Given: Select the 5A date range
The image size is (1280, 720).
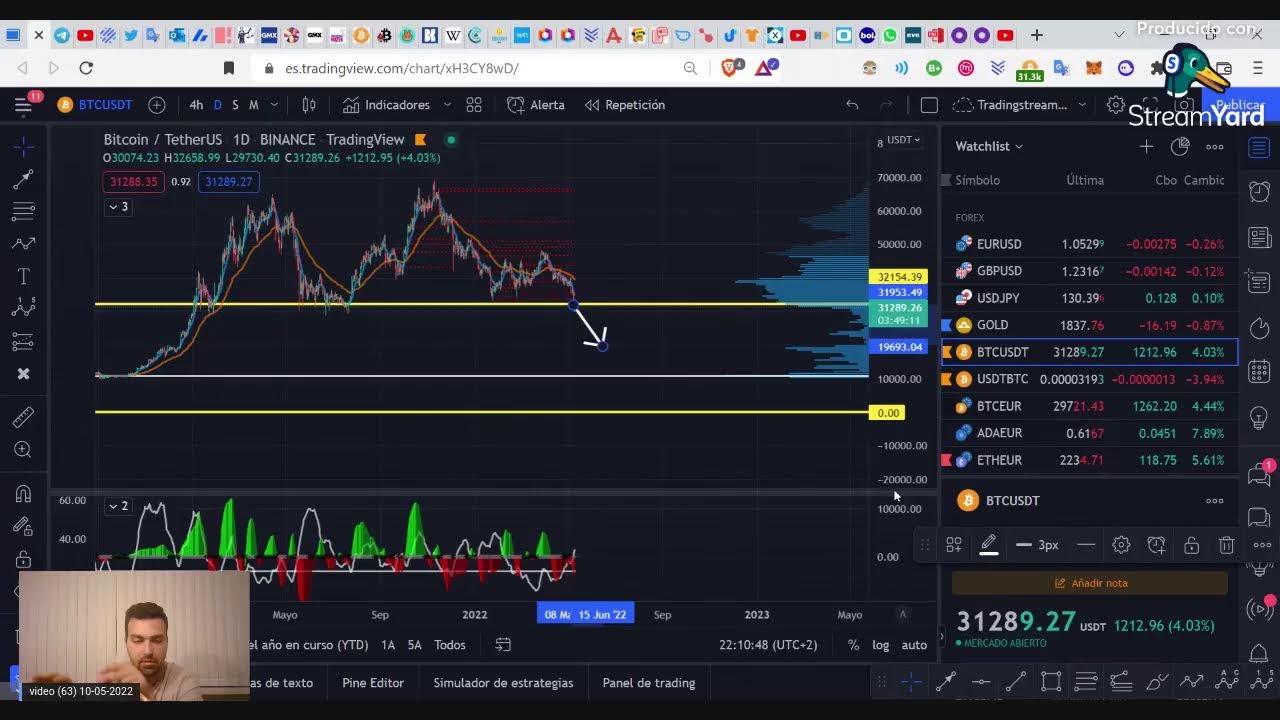Looking at the screenshot, I should [x=414, y=645].
